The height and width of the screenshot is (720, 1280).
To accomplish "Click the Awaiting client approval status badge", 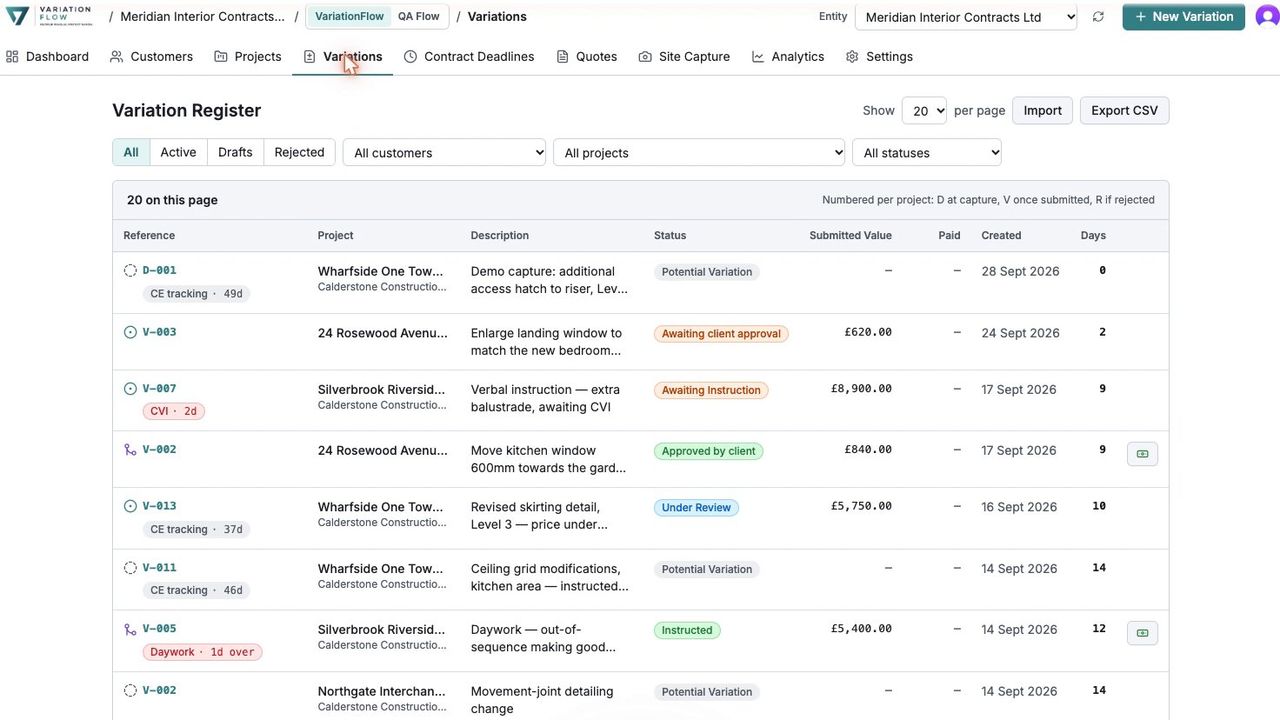I will [721, 334].
